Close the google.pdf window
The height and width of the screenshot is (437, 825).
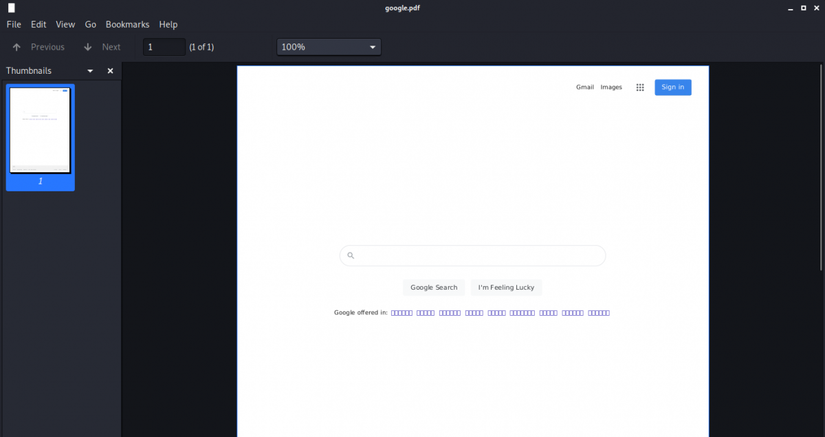[x=817, y=8]
